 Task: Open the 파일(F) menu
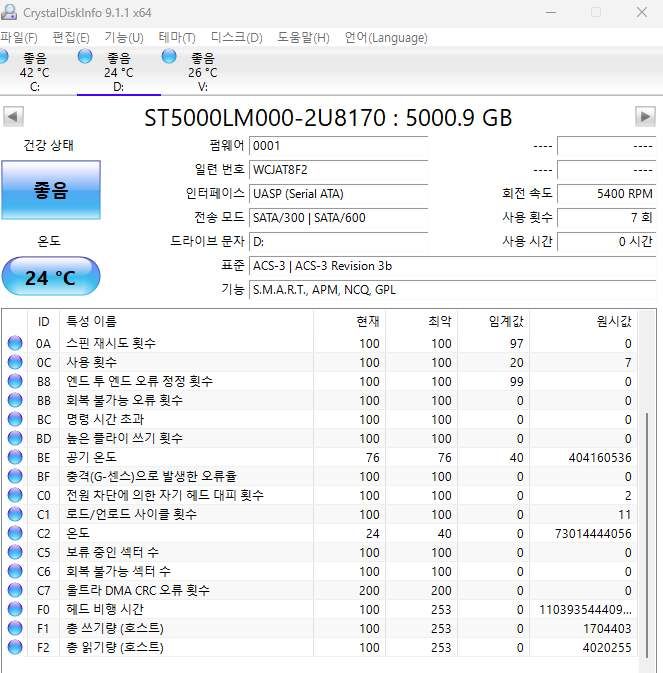[x=19, y=38]
